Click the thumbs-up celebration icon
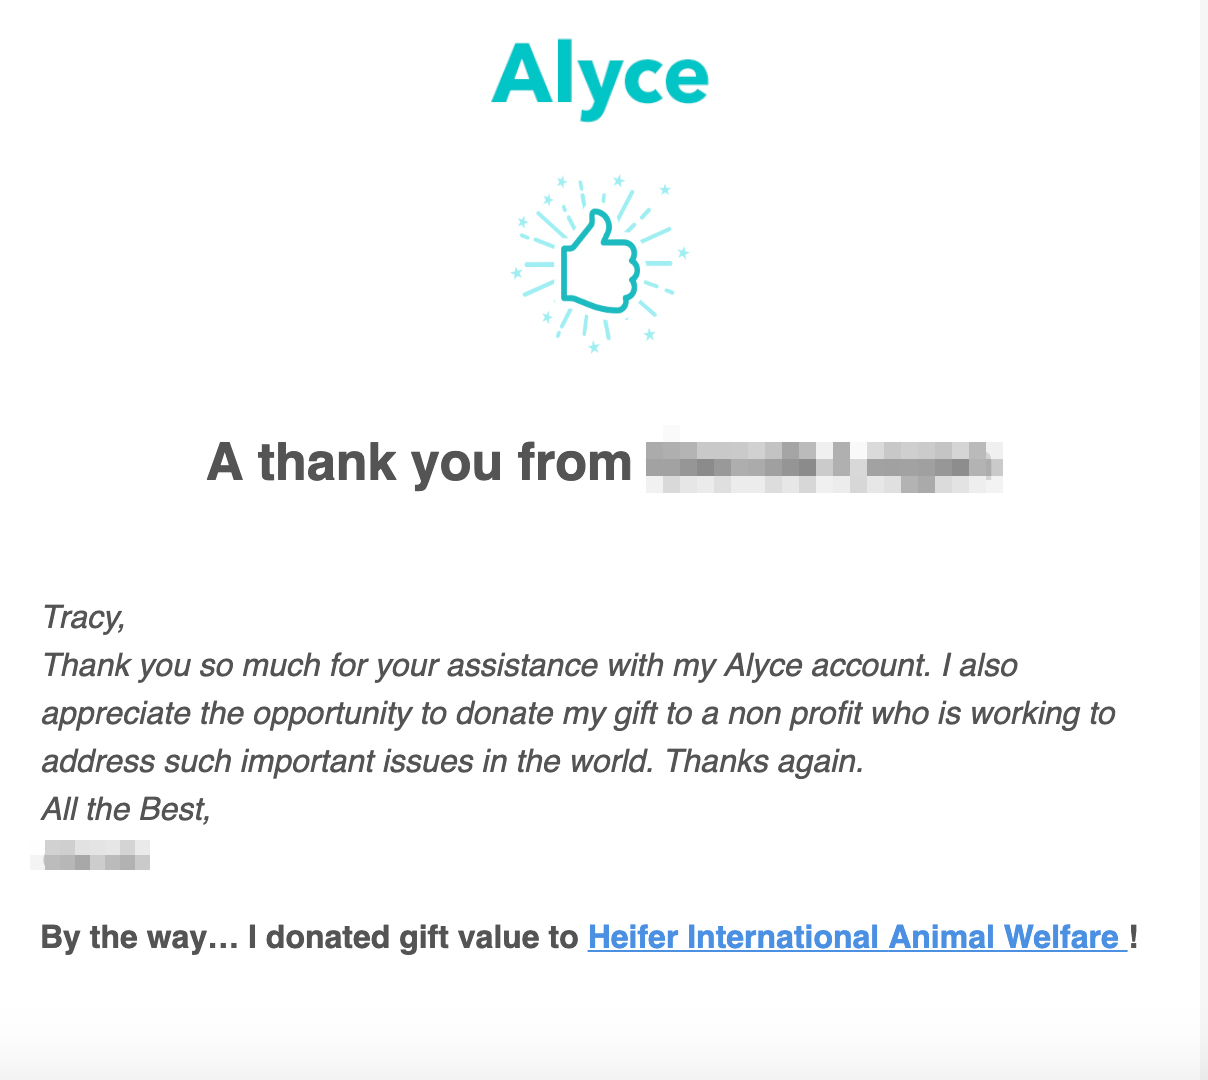1208x1080 pixels. click(x=600, y=262)
